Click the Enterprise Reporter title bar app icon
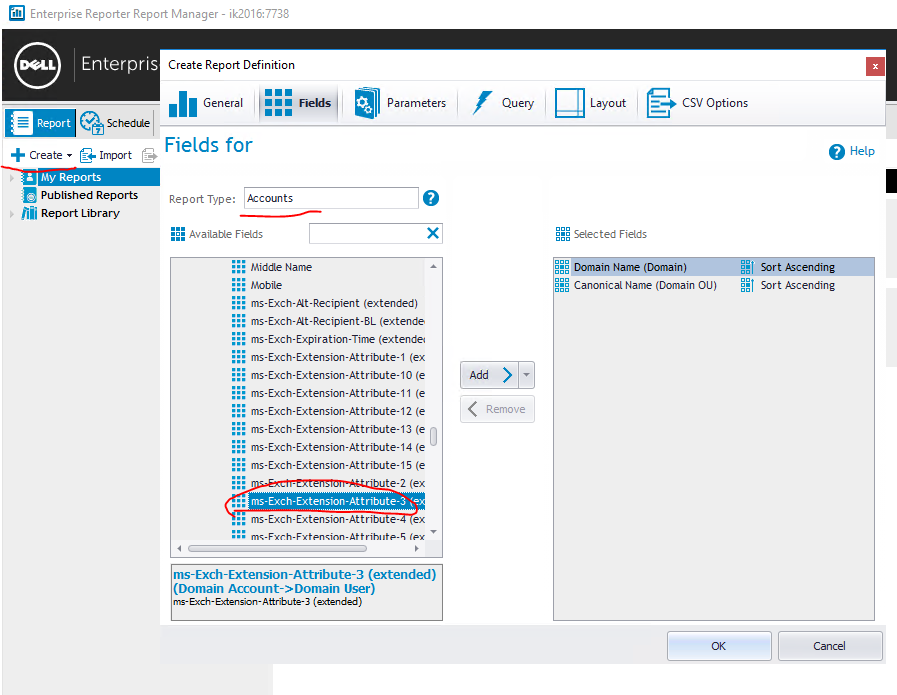The width and height of the screenshot is (897, 695). (x=17, y=13)
